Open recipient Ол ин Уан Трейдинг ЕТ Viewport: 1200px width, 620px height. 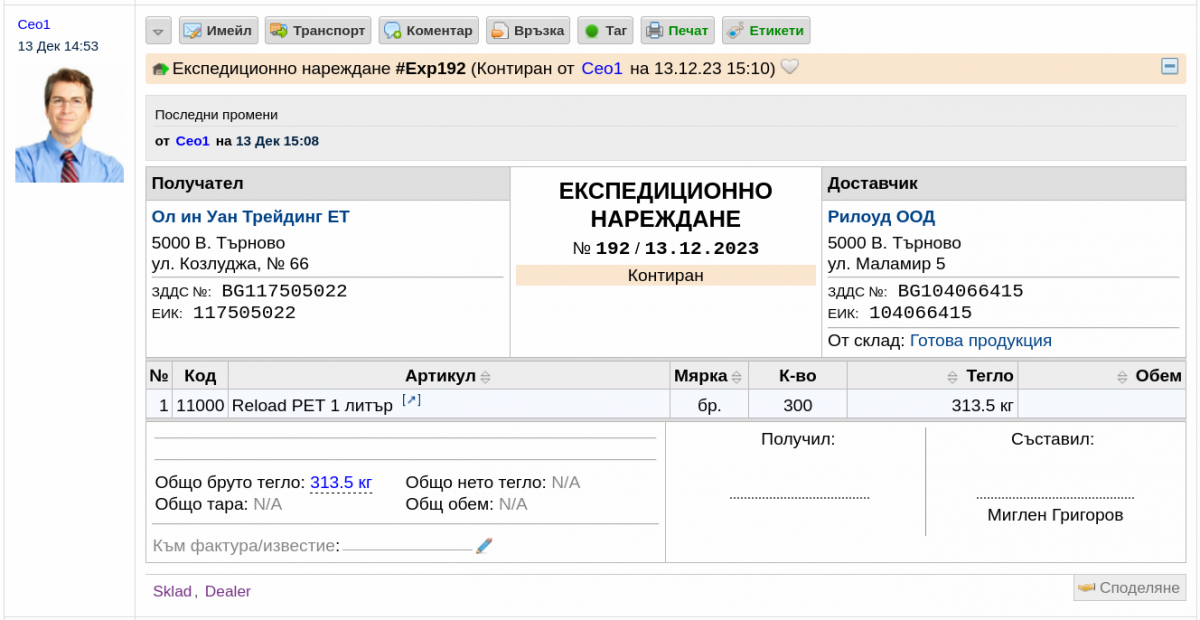[x=251, y=217]
